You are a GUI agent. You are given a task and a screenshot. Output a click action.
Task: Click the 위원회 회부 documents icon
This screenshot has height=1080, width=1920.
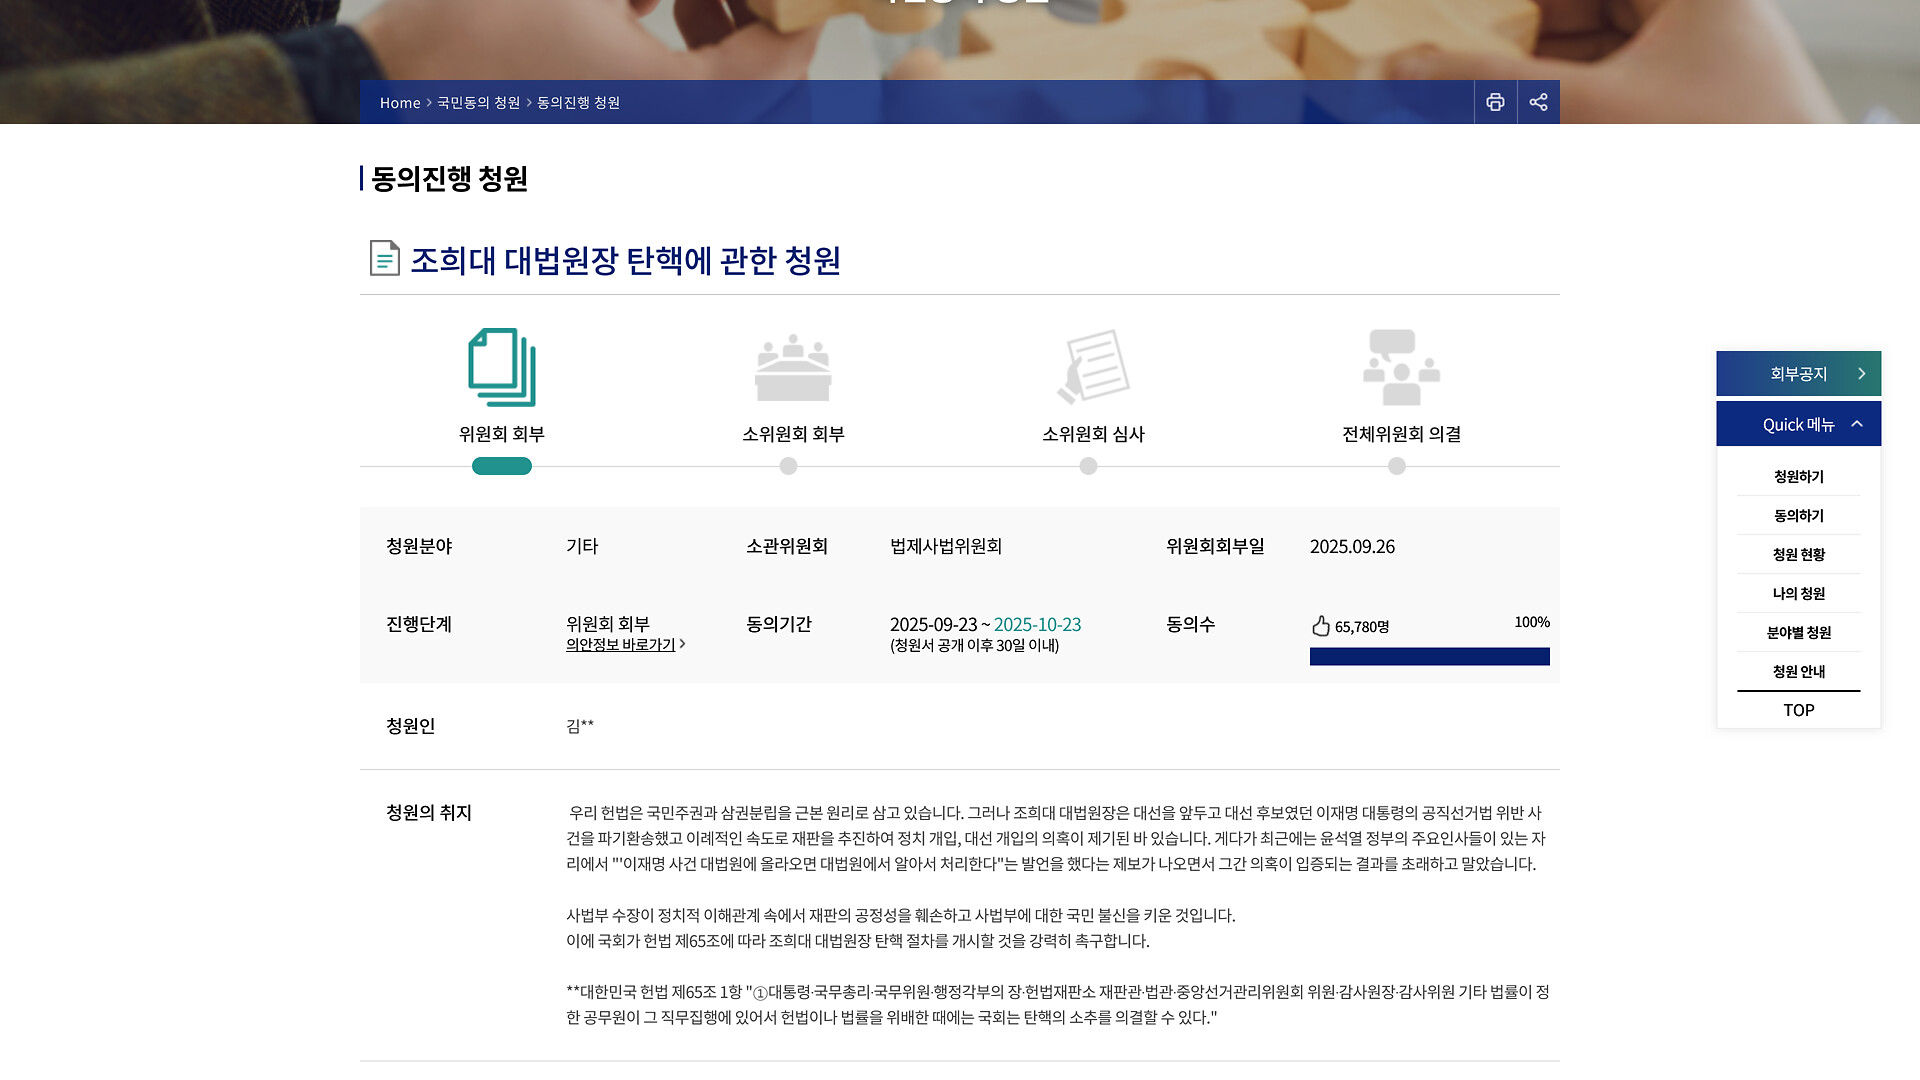click(502, 367)
